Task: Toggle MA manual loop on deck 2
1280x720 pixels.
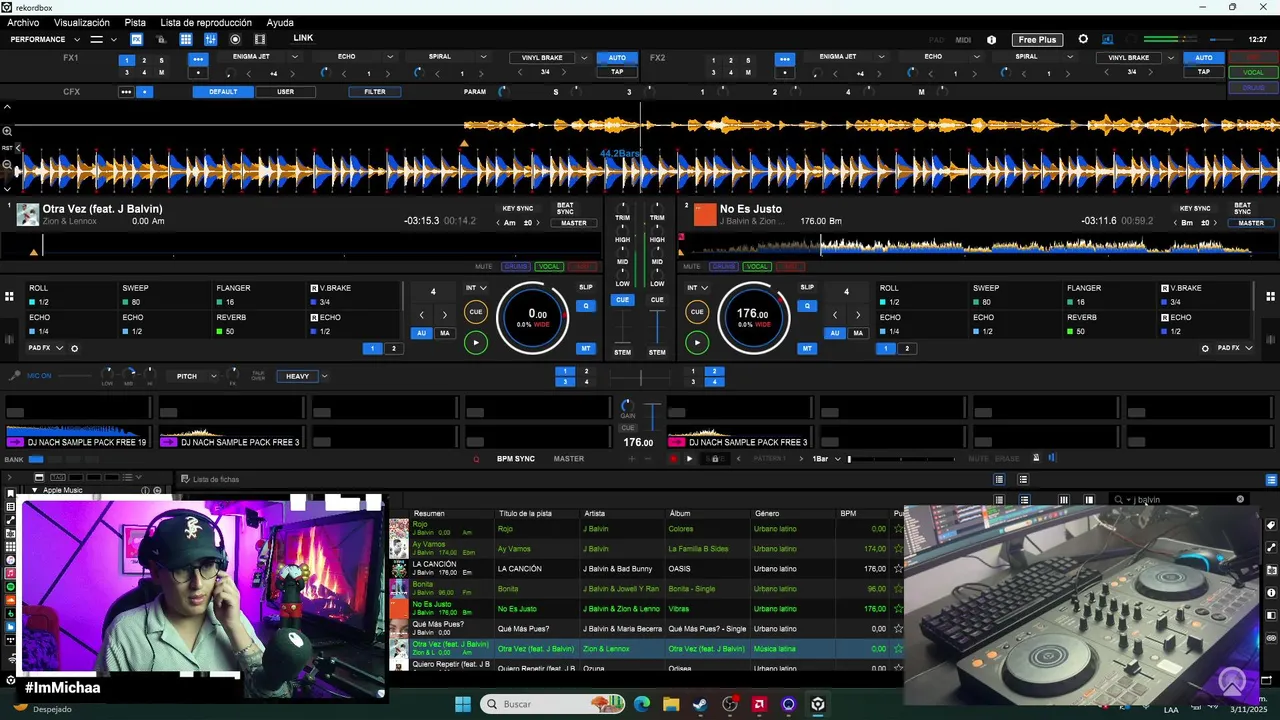Action: coord(858,333)
